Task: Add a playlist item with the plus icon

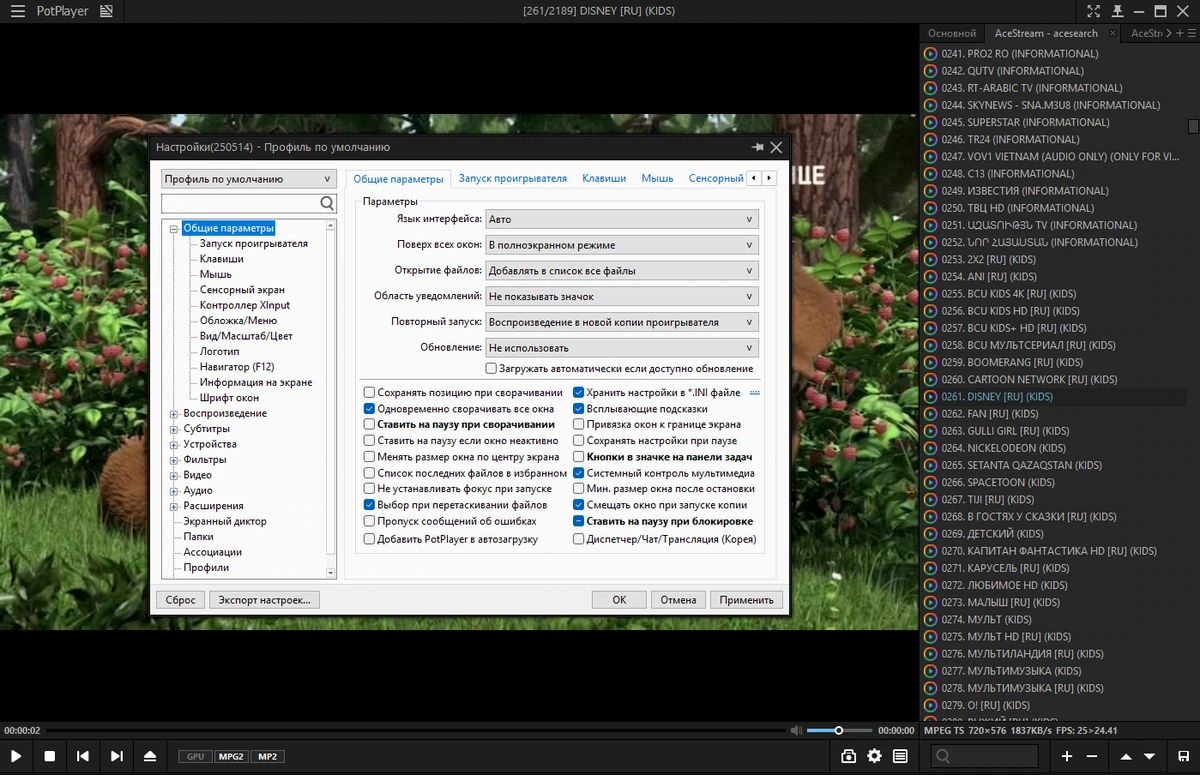Action: 1067,756
